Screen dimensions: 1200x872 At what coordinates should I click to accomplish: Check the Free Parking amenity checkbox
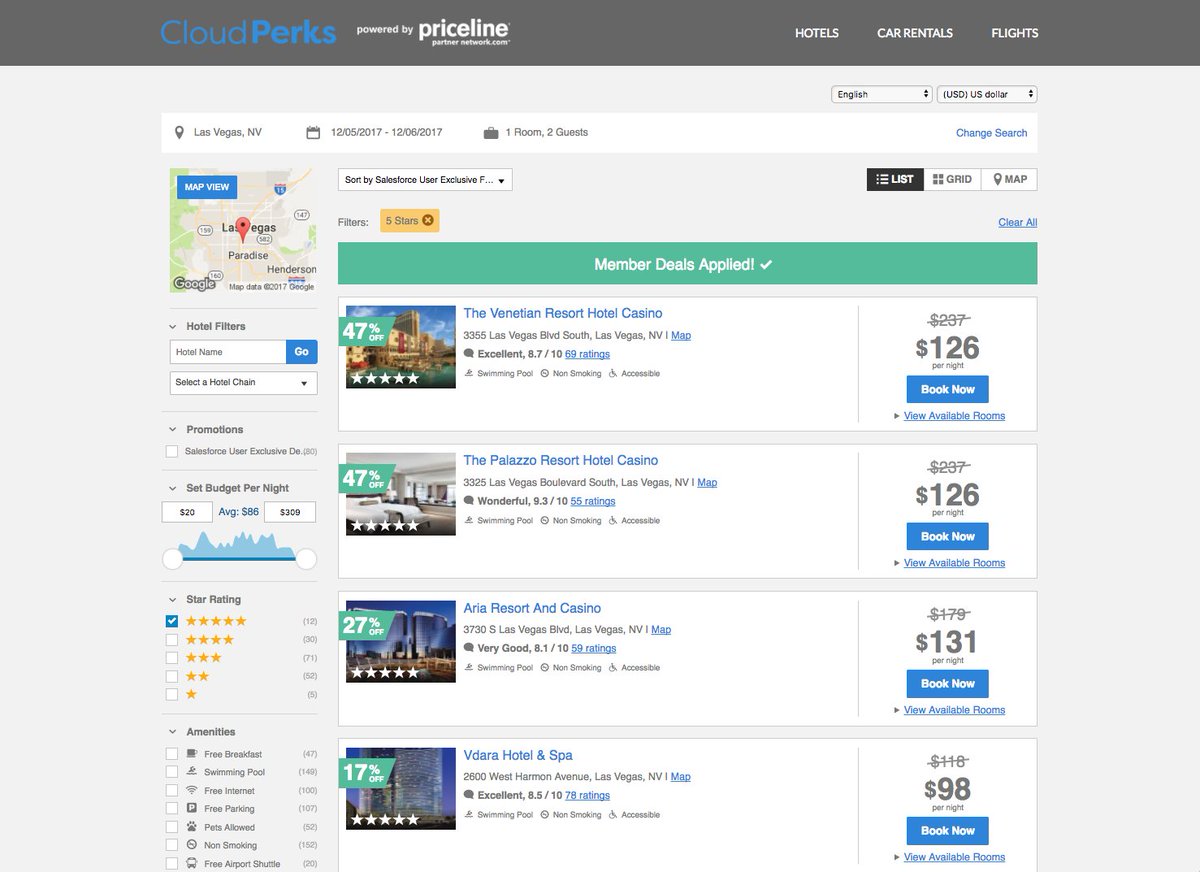click(x=172, y=809)
